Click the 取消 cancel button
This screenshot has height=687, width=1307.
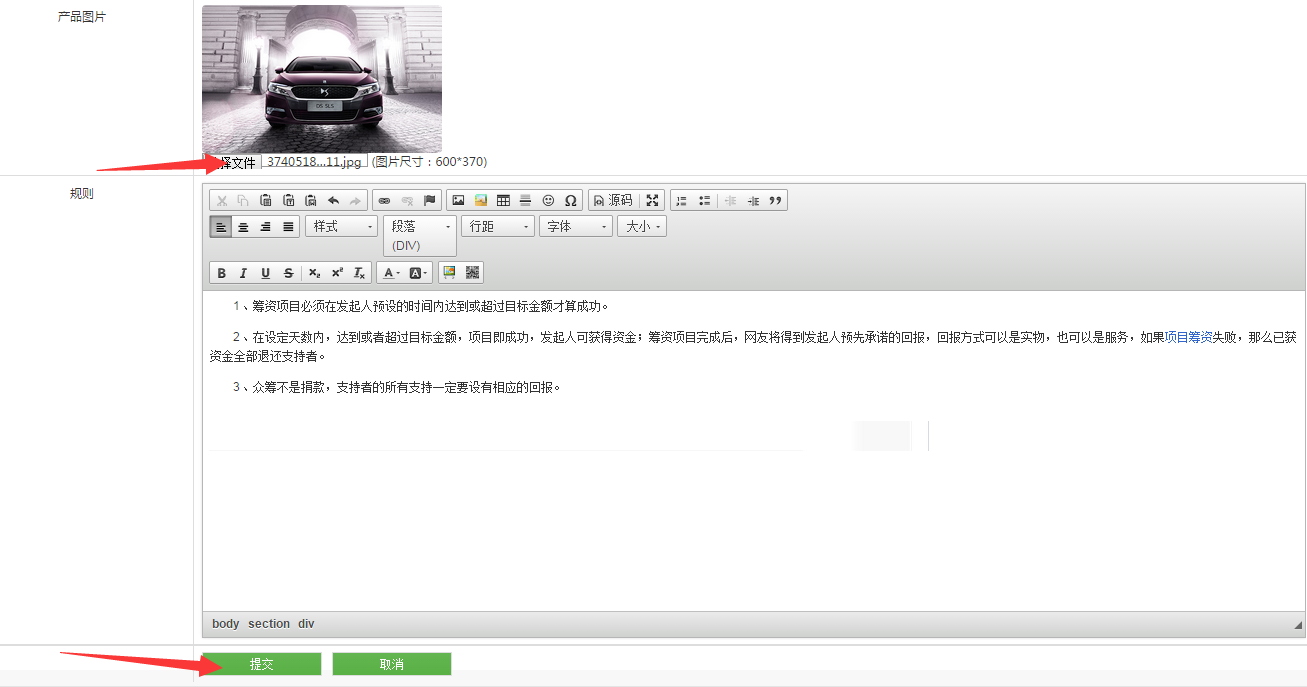[x=392, y=664]
